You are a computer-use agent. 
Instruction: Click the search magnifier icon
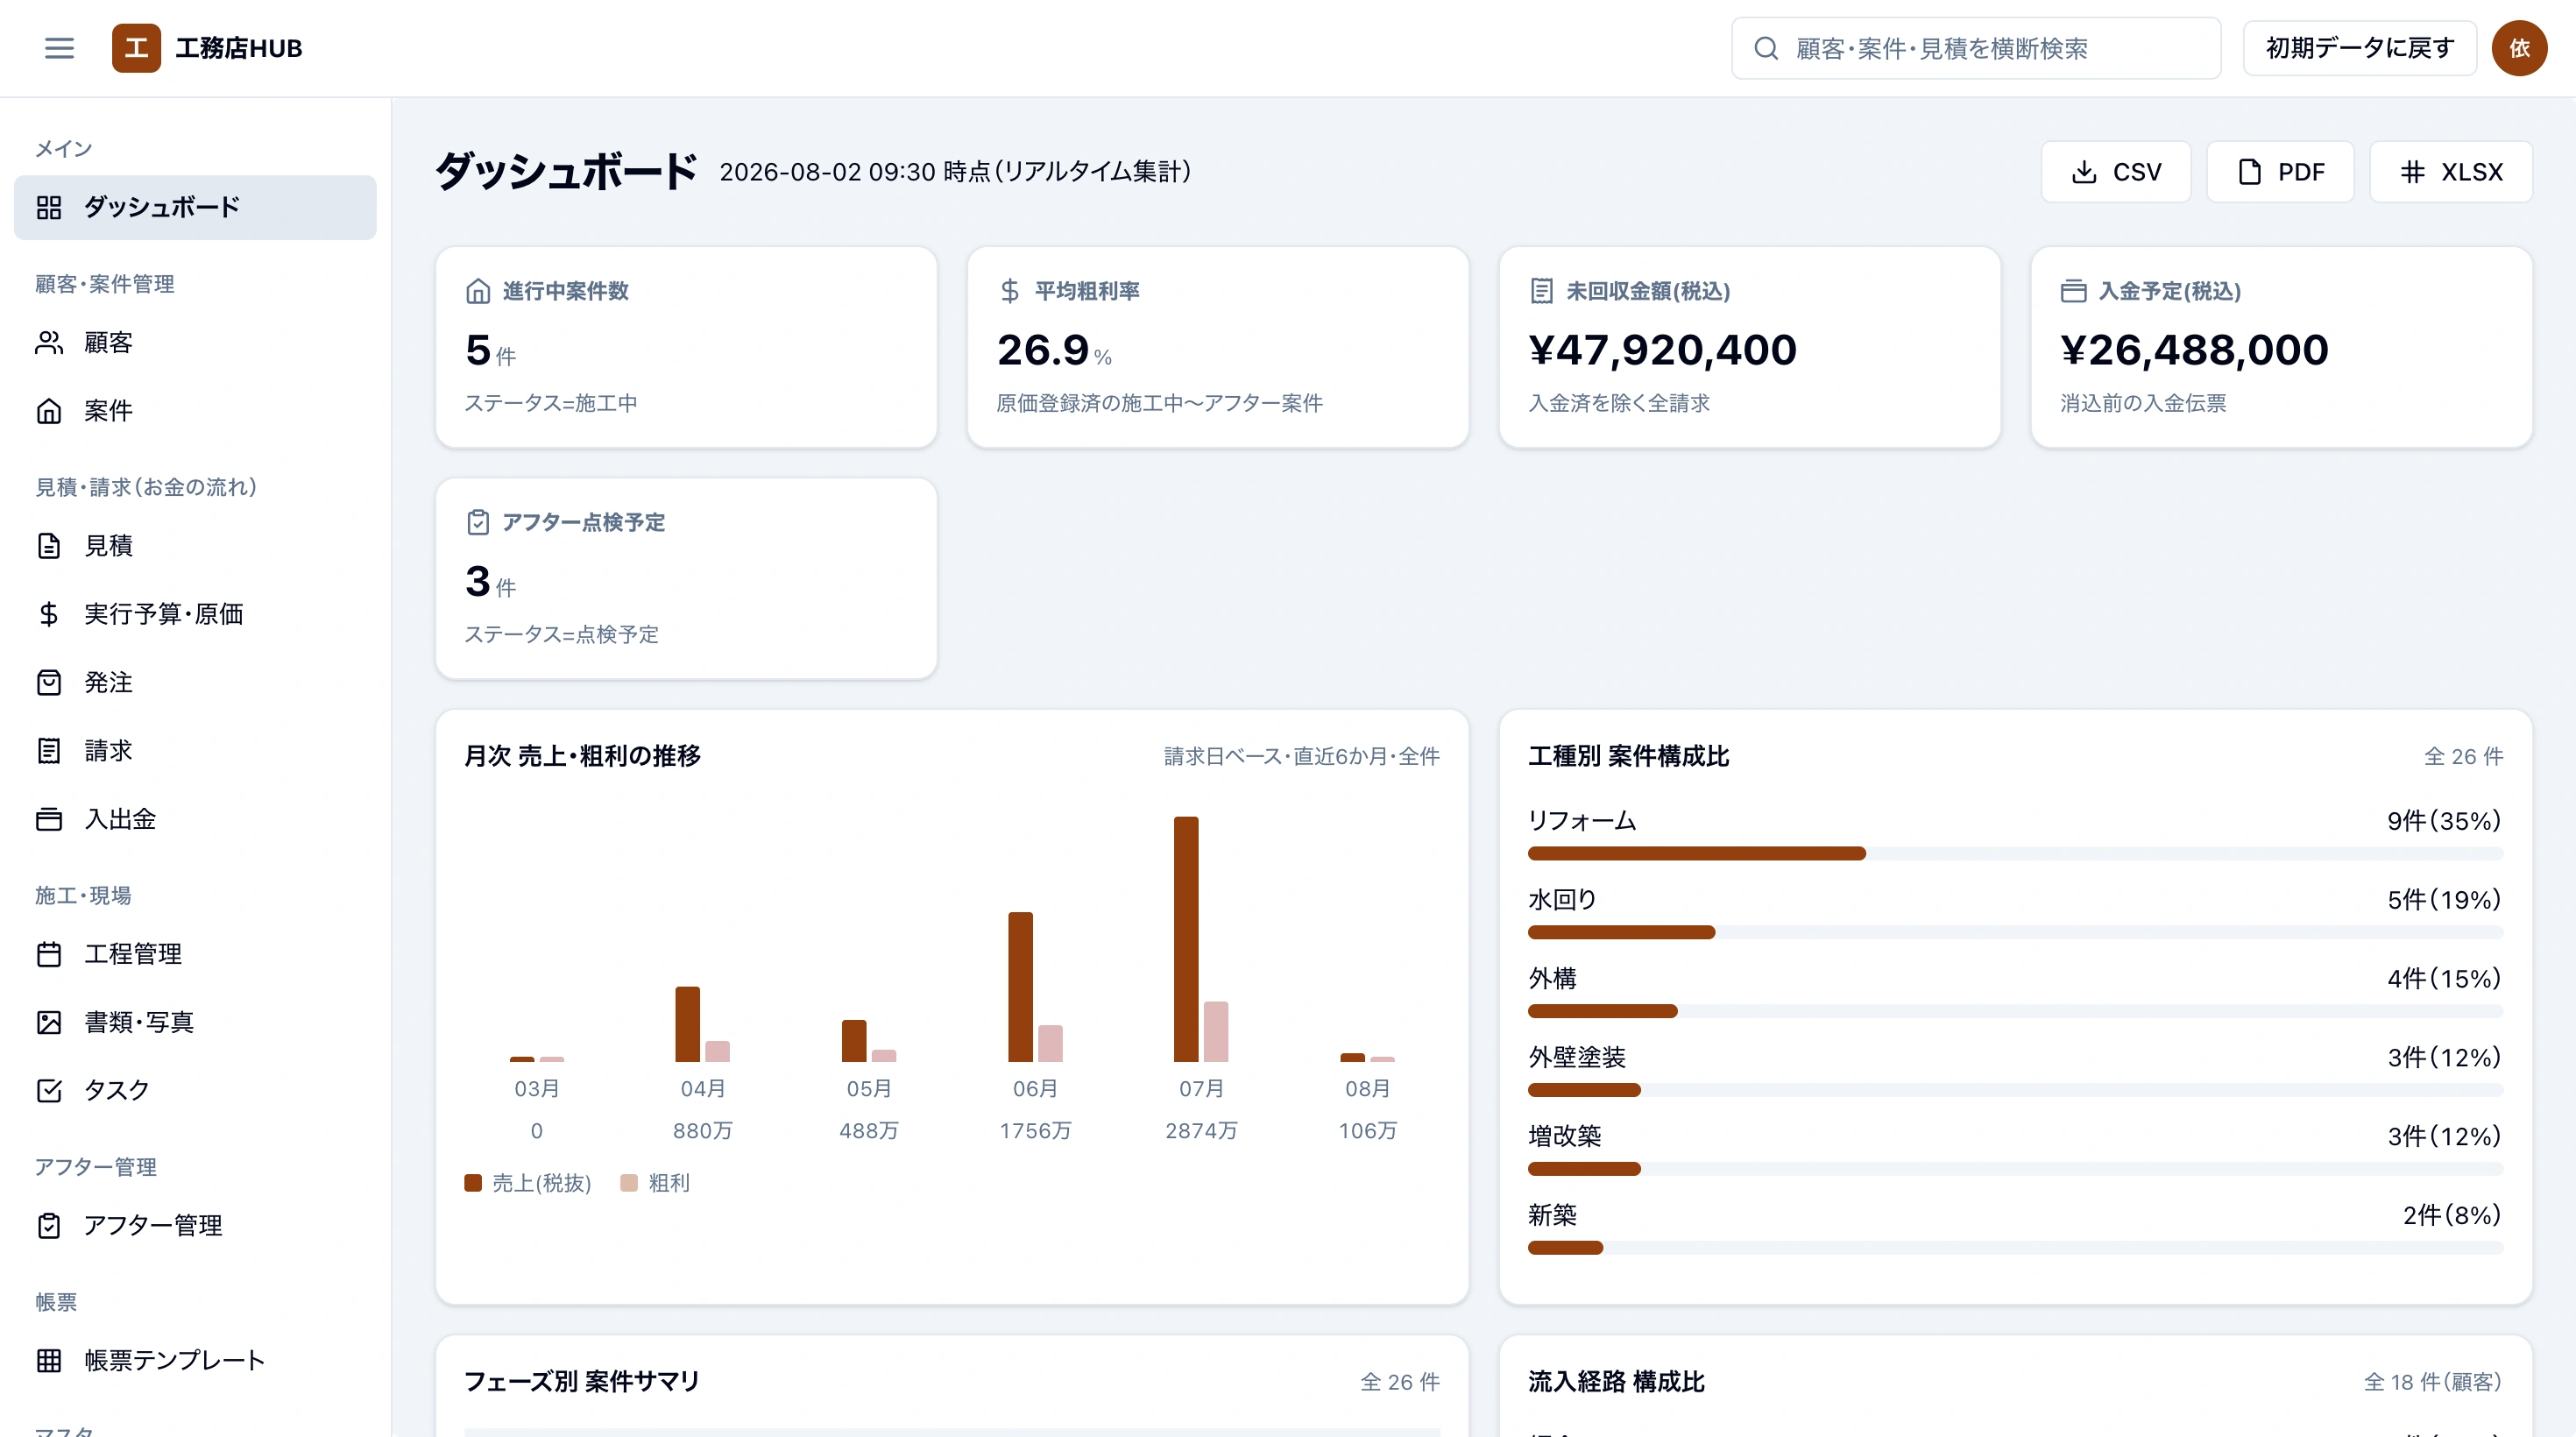(1766, 48)
